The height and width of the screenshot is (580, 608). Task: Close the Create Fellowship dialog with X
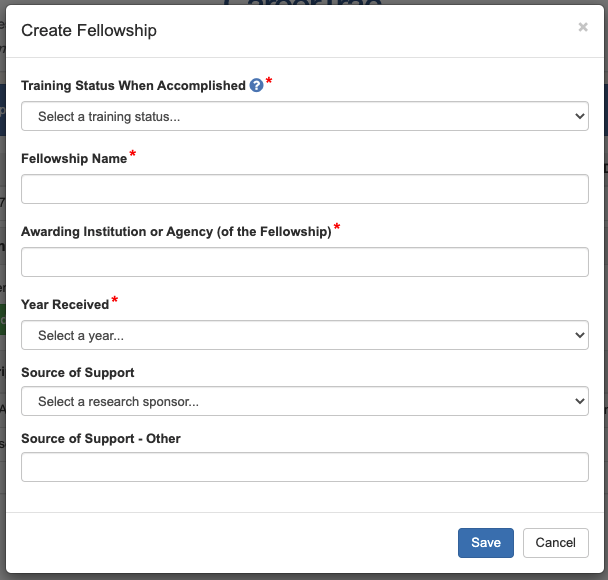583,28
